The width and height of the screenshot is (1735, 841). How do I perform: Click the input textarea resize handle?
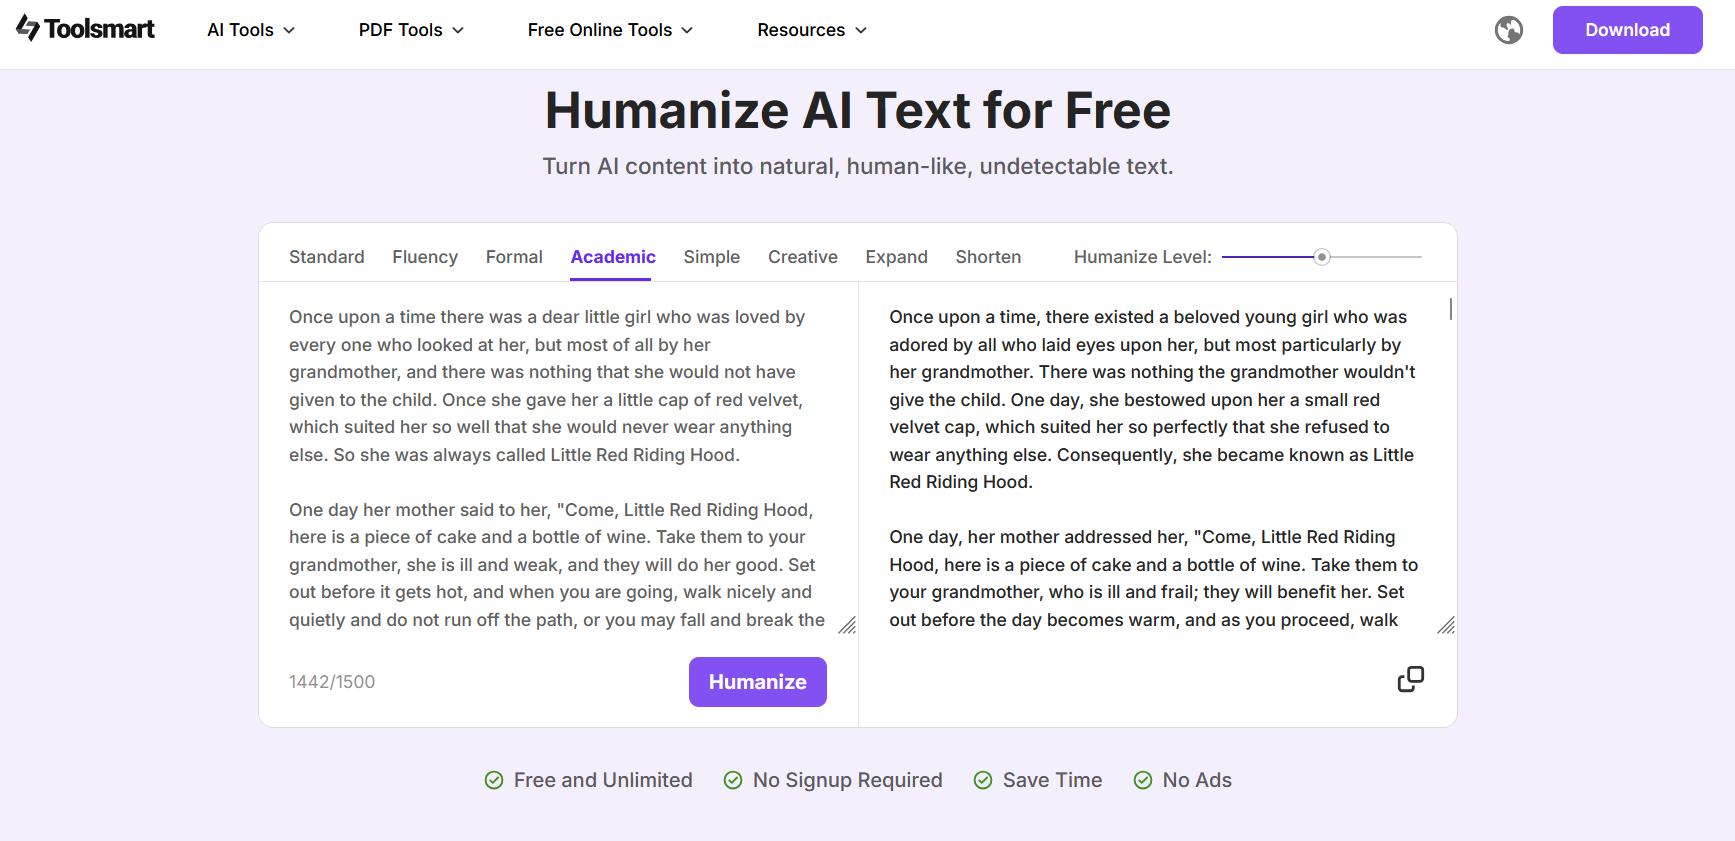(847, 626)
